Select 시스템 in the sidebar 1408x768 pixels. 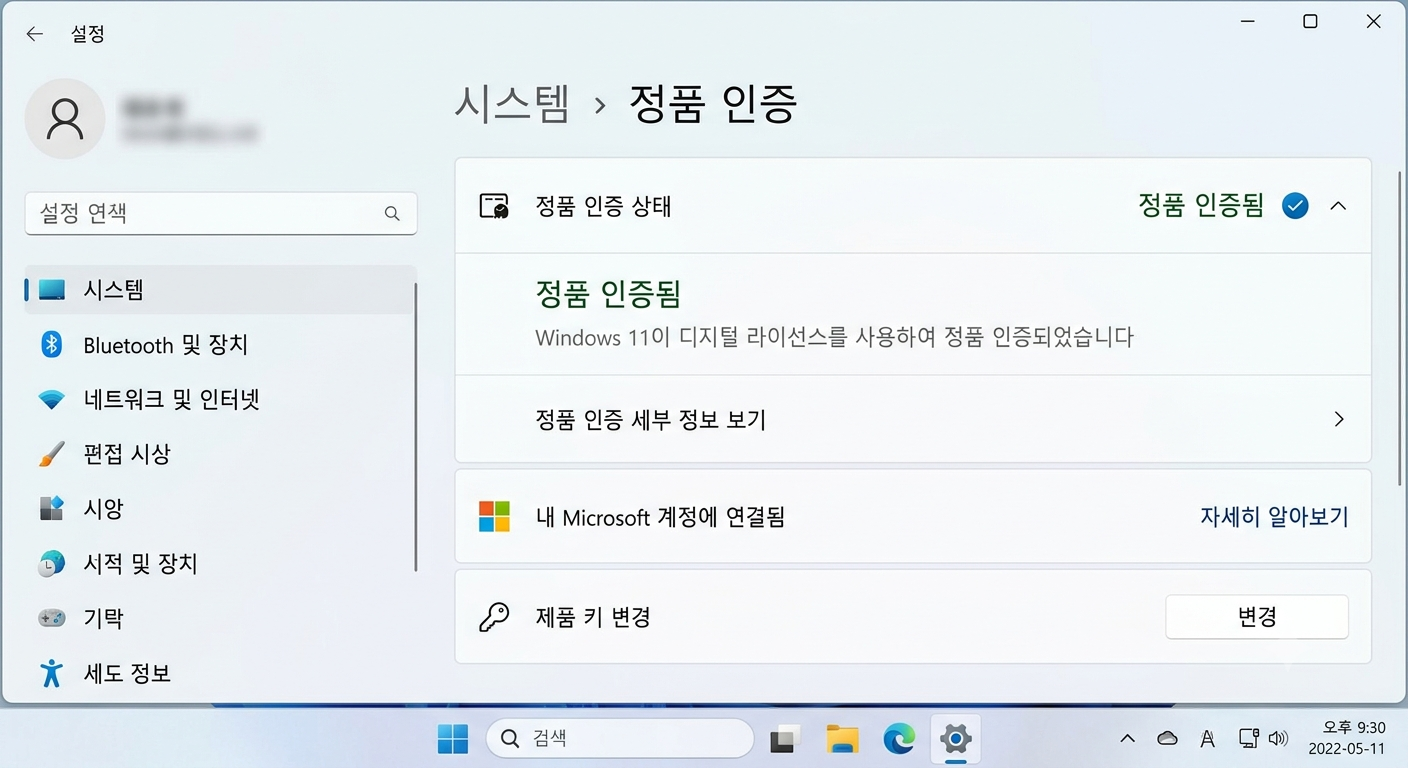click(x=220, y=290)
